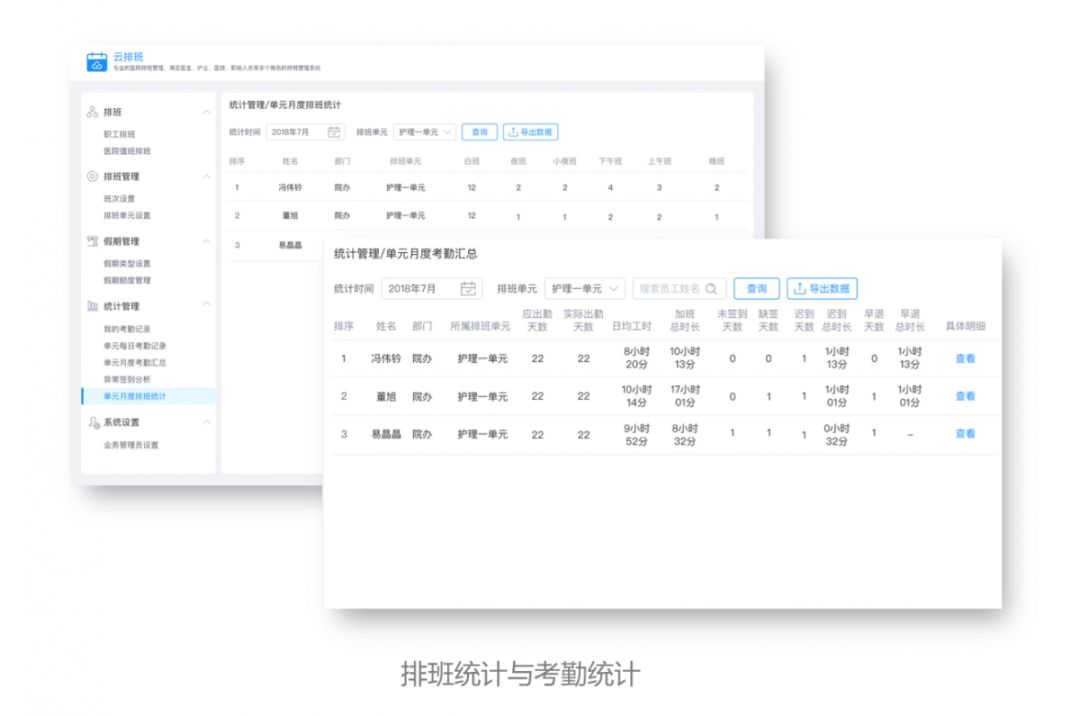Image resolution: width=1080 pixels, height=716 pixels.
Task: Collapse the 统计管理 sidebar section chevron
Action: (207, 304)
